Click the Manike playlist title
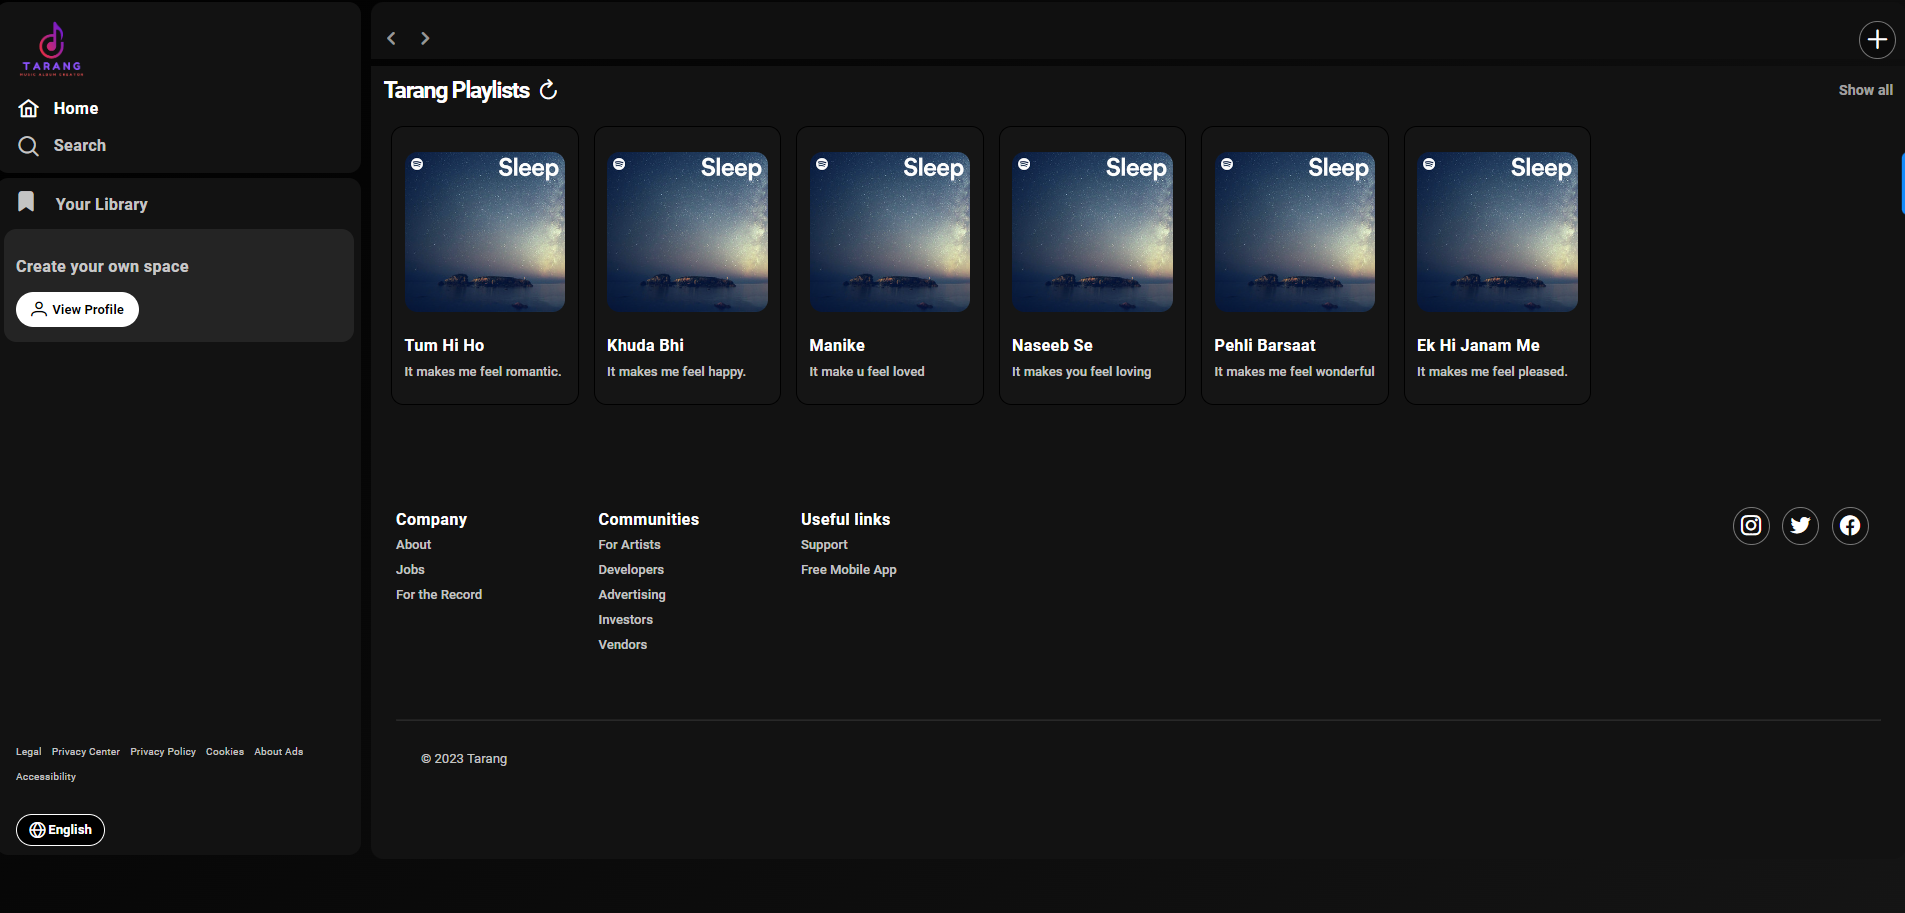1905x913 pixels. (837, 345)
